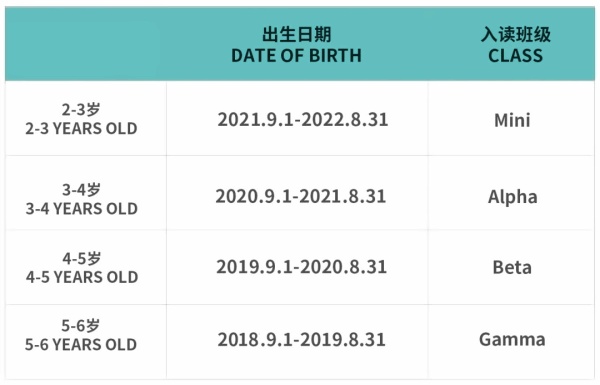Select the 5-6 YEARS OLD row label
This screenshot has height=385, width=600.
pyautogui.click(x=81, y=345)
